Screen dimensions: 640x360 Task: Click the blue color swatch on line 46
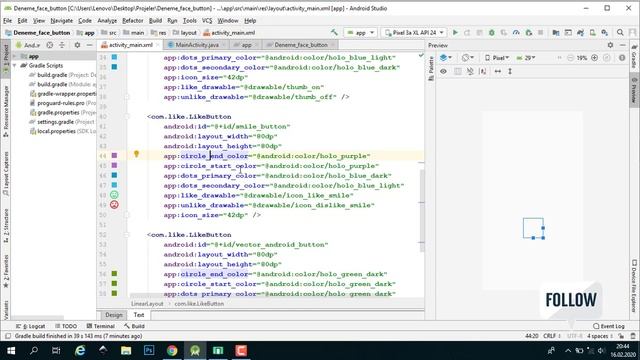pos(114,175)
